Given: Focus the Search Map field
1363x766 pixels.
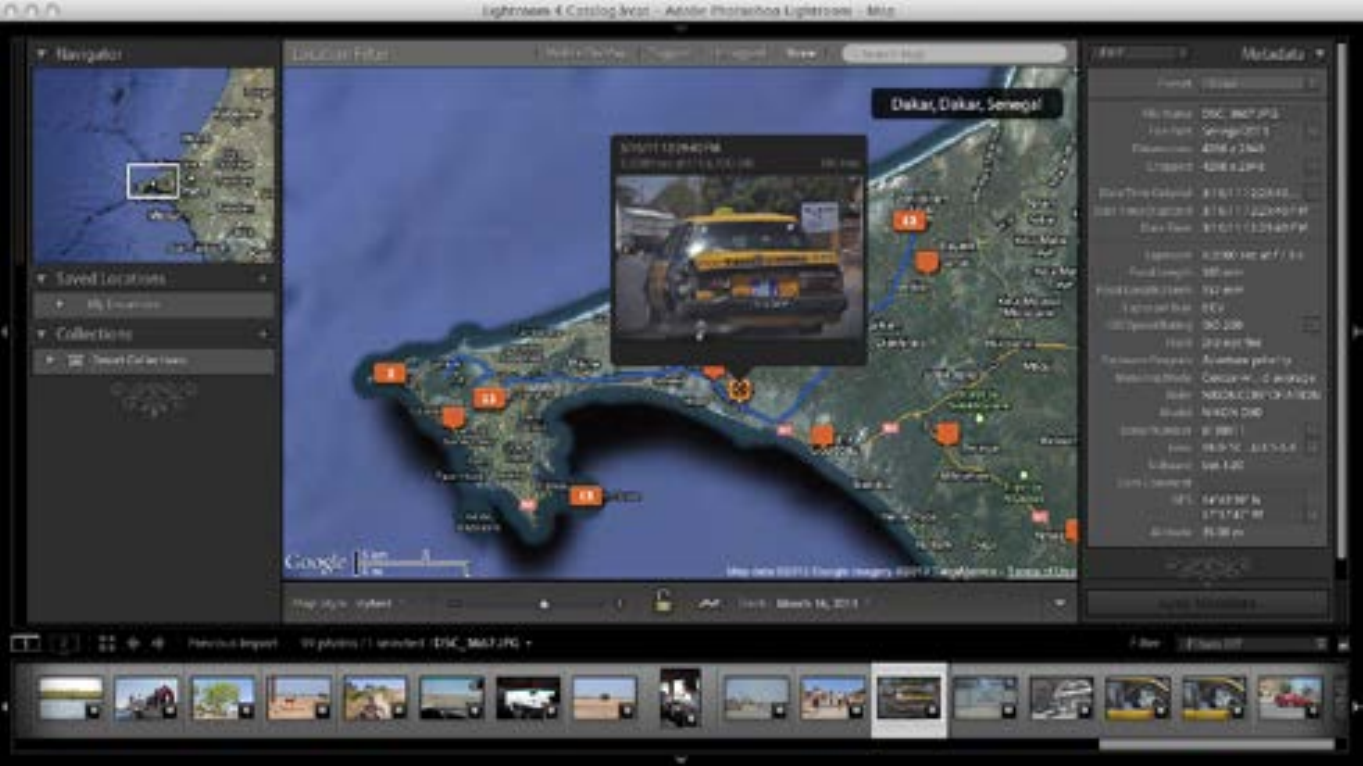Looking at the screenshot, I should (x=954, y=53).
